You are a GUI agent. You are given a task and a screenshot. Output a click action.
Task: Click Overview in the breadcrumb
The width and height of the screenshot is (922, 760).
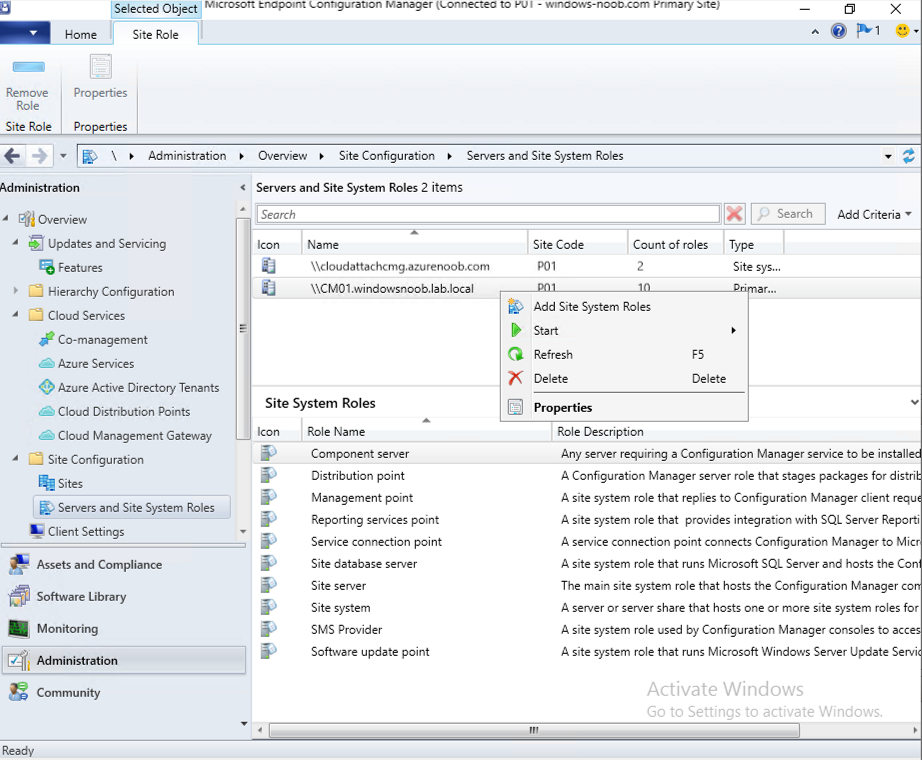point(282,156)
